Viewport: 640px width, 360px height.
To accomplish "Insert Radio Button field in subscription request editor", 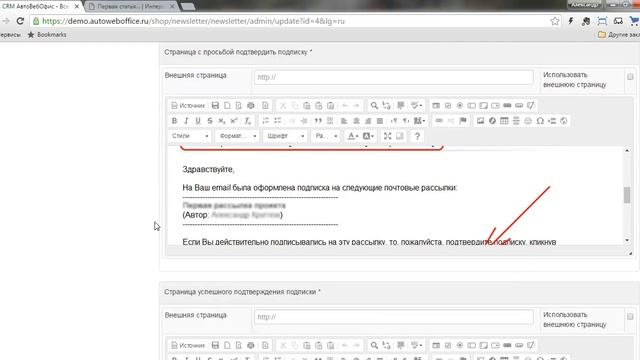I will point(460,106).
